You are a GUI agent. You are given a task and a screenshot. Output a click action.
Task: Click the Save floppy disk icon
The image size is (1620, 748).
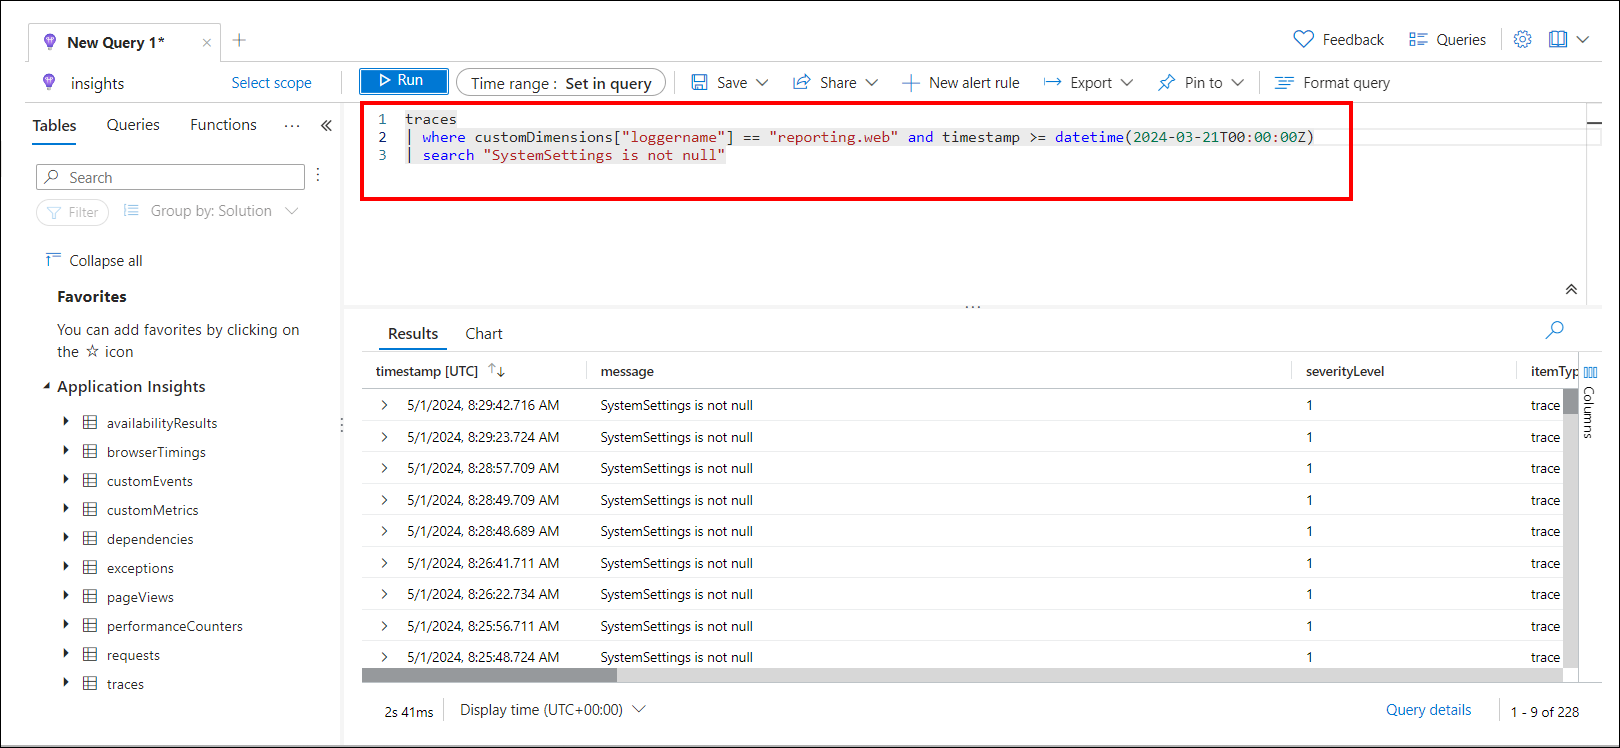pyautogui.click(x=700, y=83)
